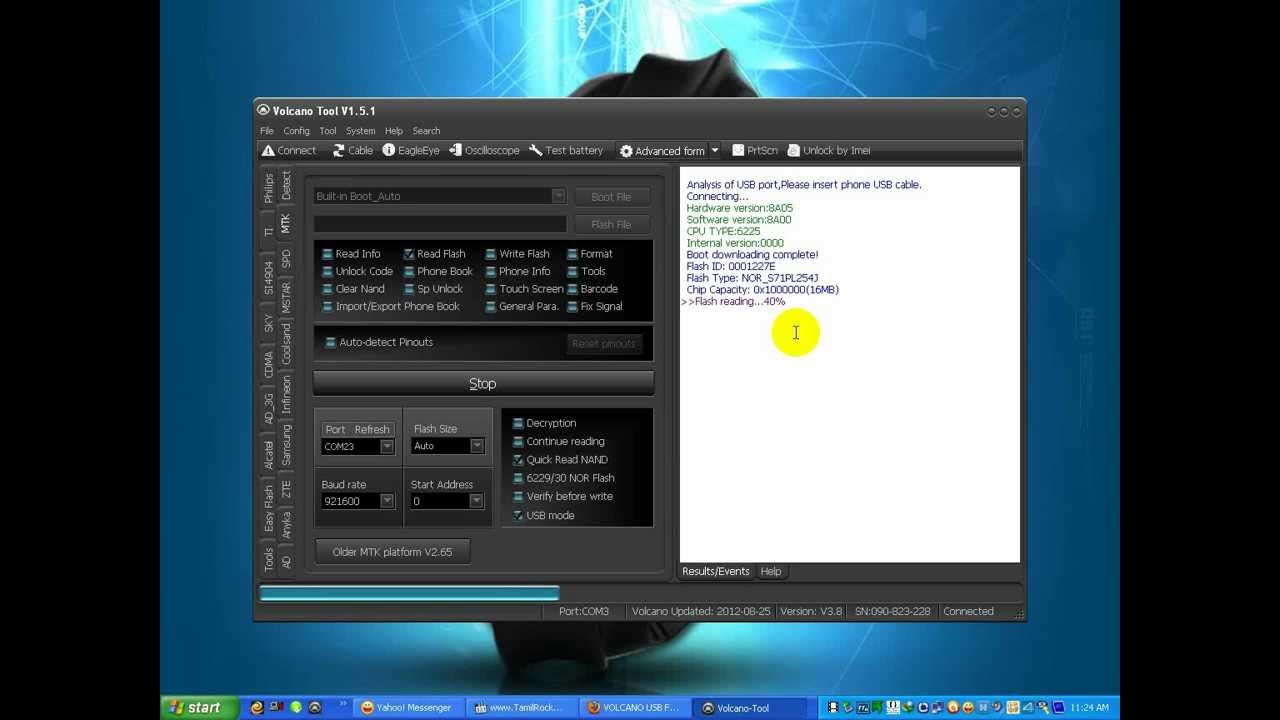Click the Volcano Tool title bar logo
Image resolution: width=1280 pixels, height=720 pixels.
coord(263,110)
